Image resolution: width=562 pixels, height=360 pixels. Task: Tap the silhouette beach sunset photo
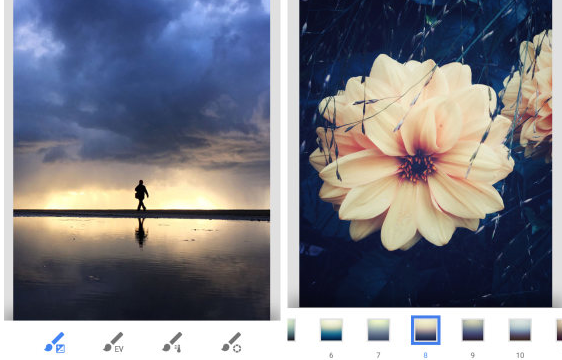[142, 160]
